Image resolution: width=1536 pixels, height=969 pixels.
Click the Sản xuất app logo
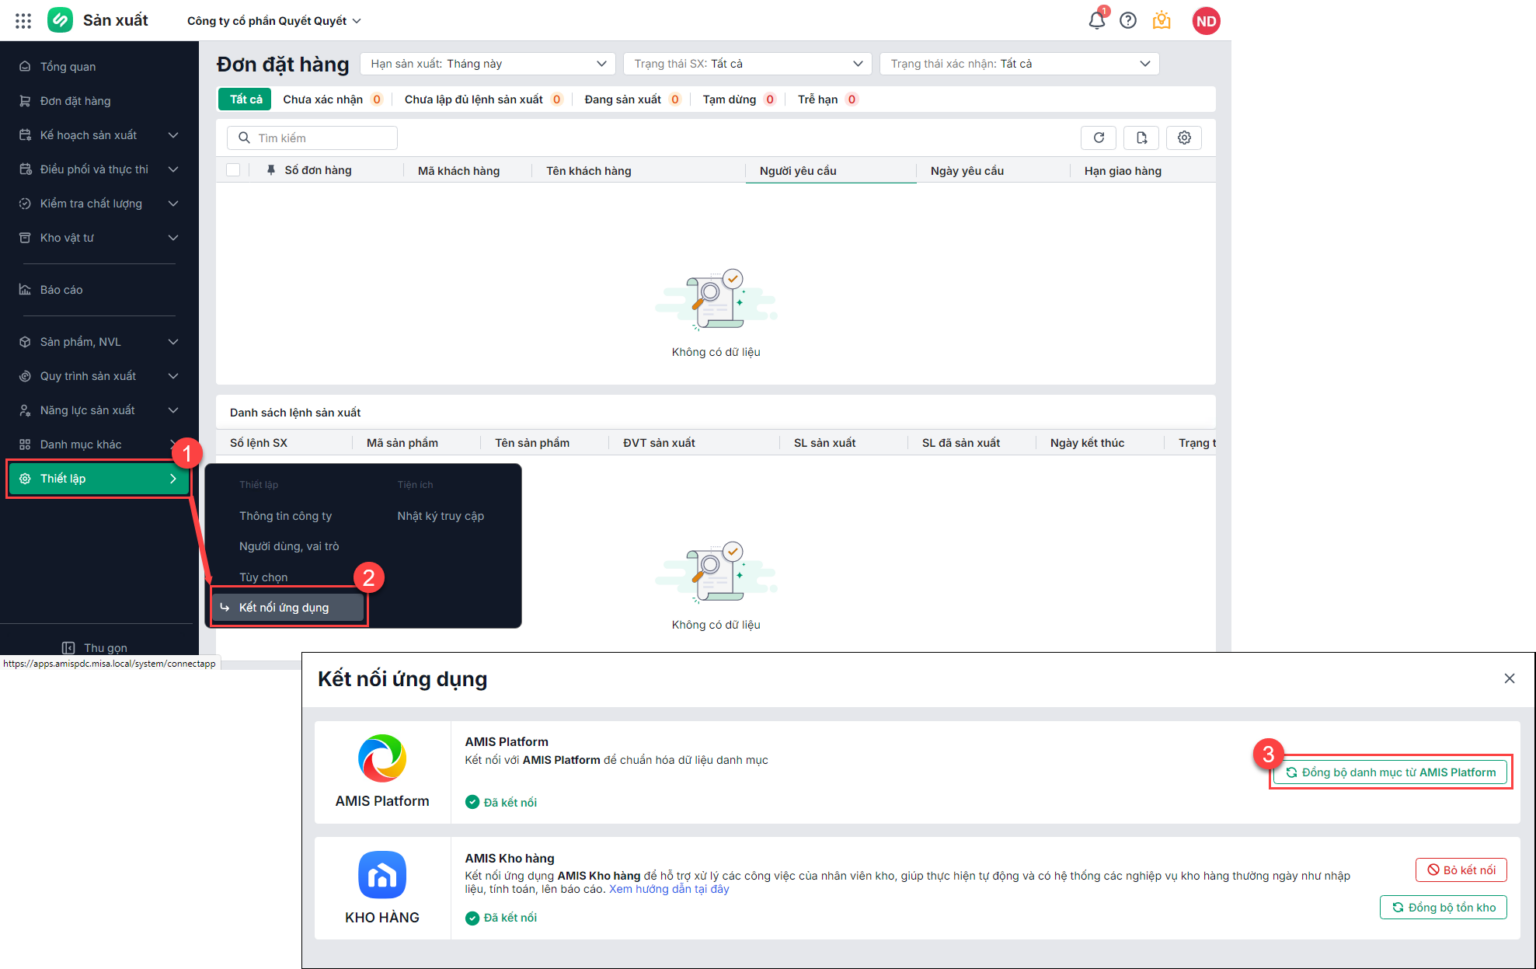(x=60, y=19)
